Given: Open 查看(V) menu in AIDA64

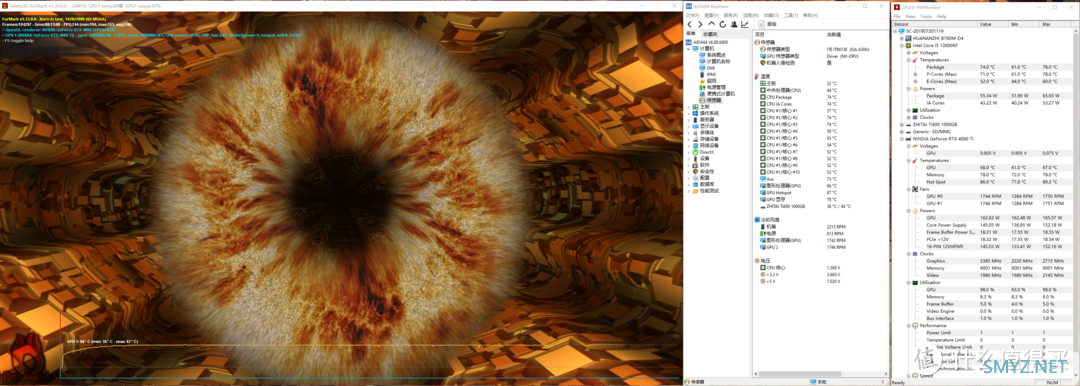Looking at the screenshot, I should tap(712, 15).
